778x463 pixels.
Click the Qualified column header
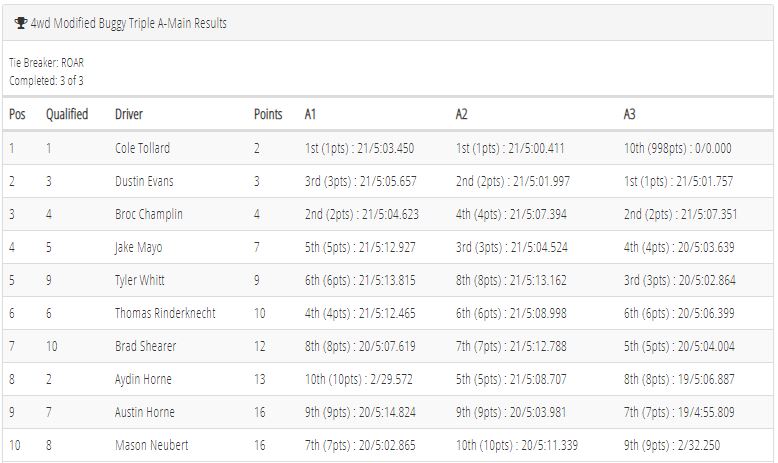[x=67, y=114]
